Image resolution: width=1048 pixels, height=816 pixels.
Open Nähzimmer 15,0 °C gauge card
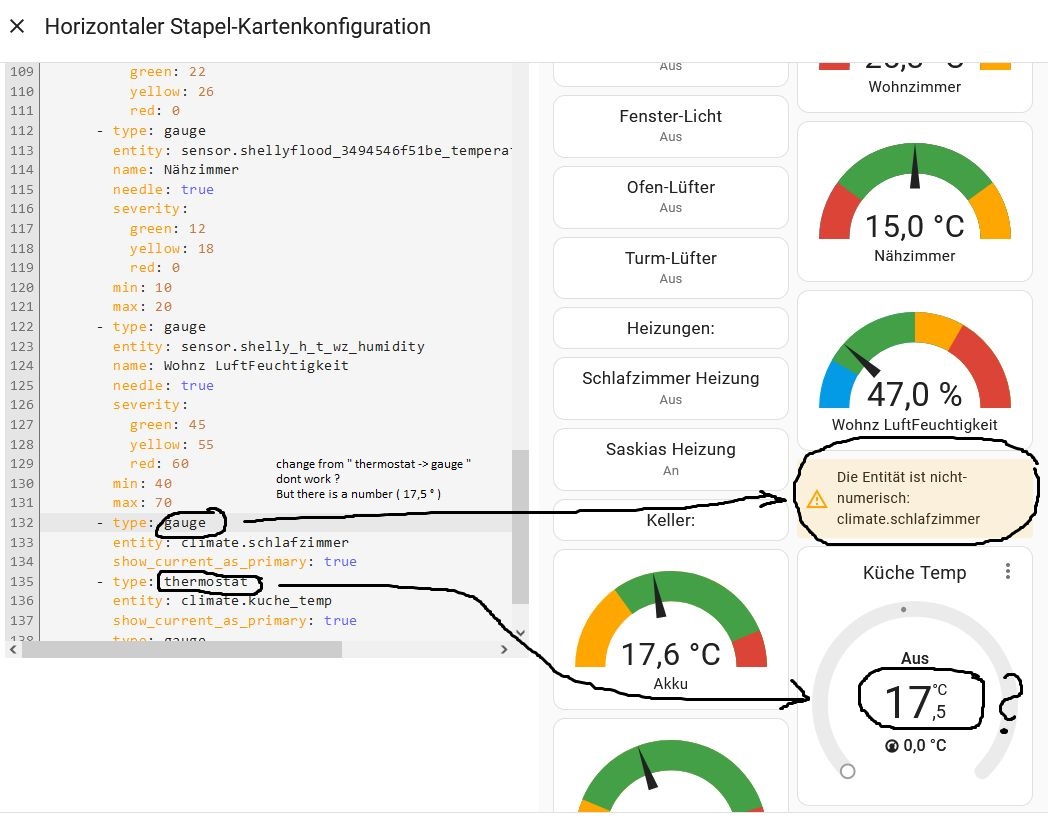point(914,201)
